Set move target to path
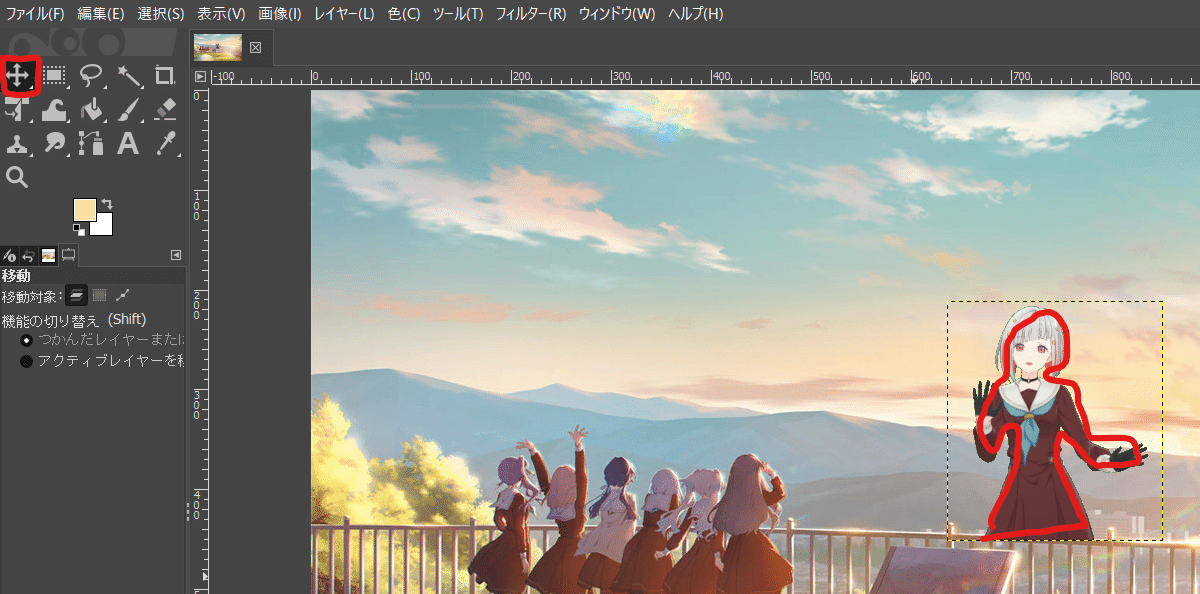This screenshot has width=1200, height=594. [x=123, y=295]
